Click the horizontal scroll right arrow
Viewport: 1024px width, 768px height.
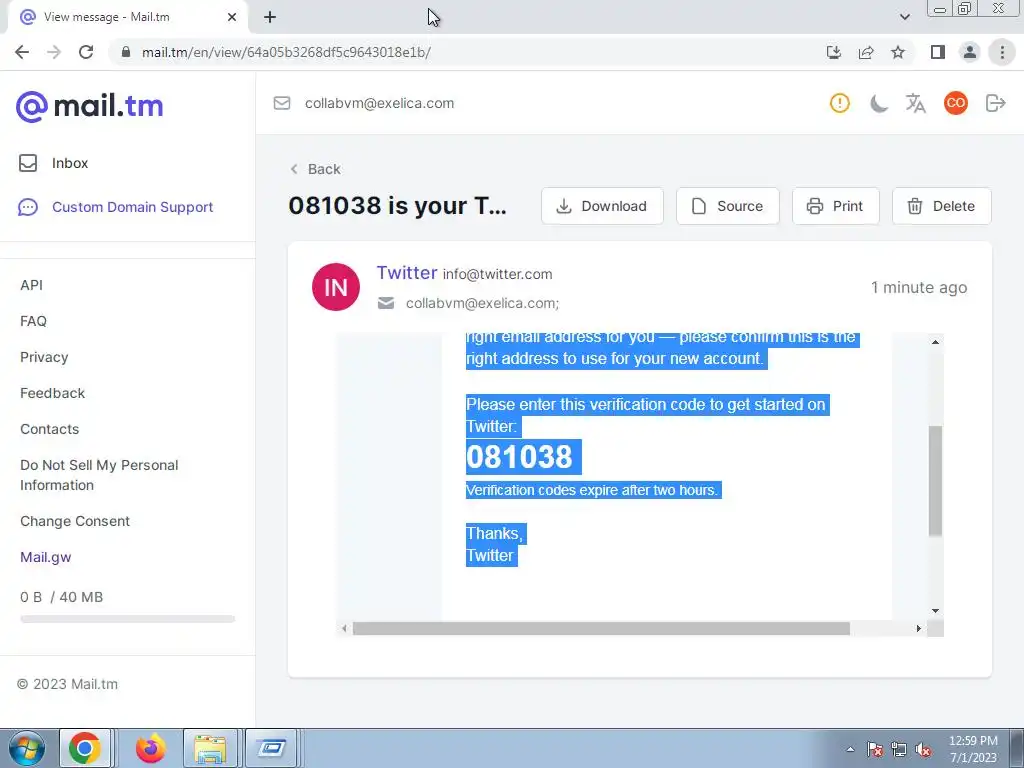pyautogui.click(x=918, y=628)
